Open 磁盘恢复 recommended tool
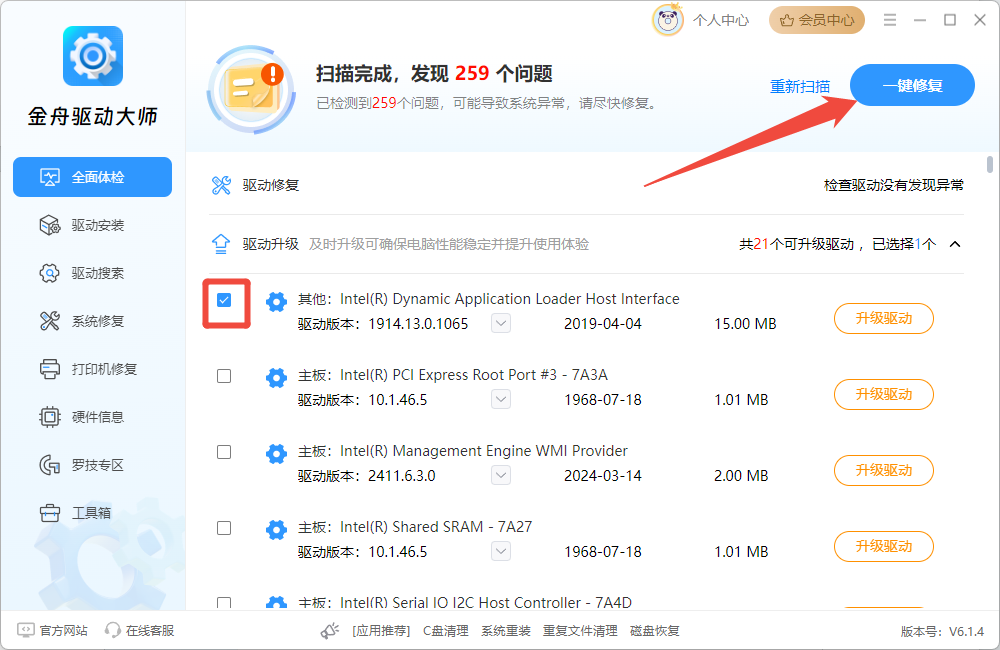 654,631
